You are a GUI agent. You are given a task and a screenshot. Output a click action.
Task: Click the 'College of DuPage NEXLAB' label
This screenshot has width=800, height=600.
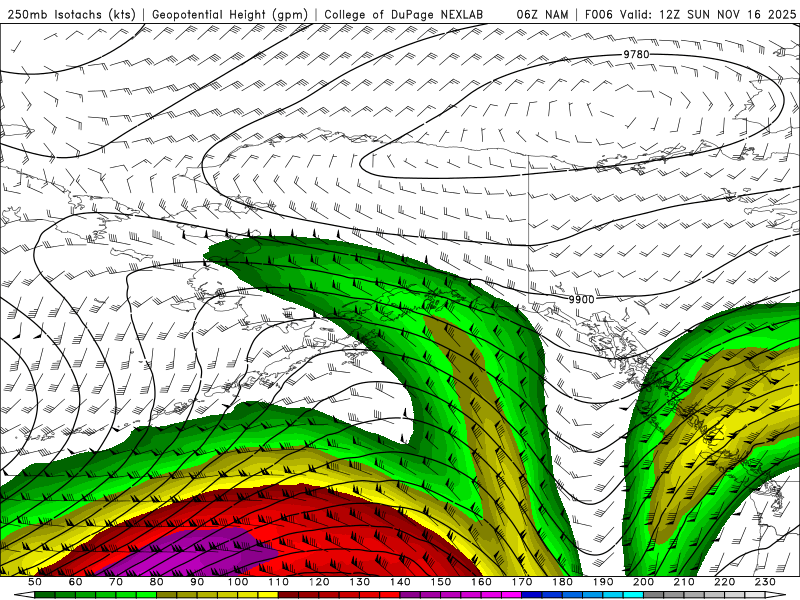click(403, 14)
